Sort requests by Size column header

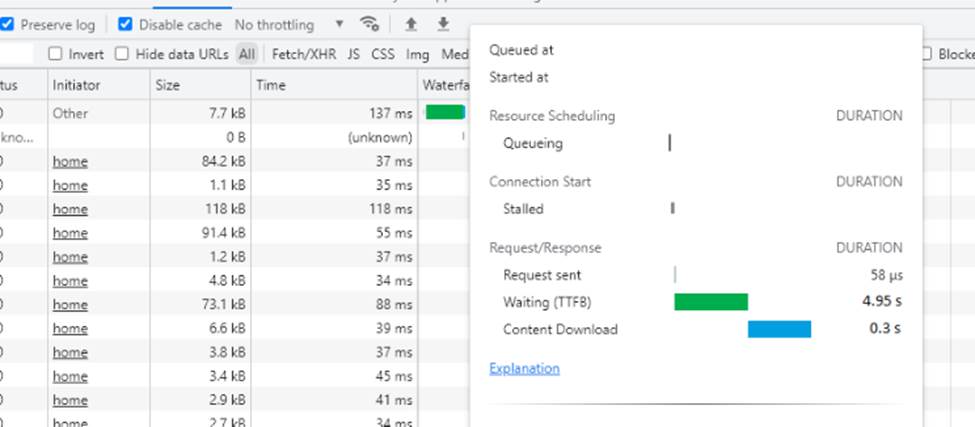pos(168,85)
